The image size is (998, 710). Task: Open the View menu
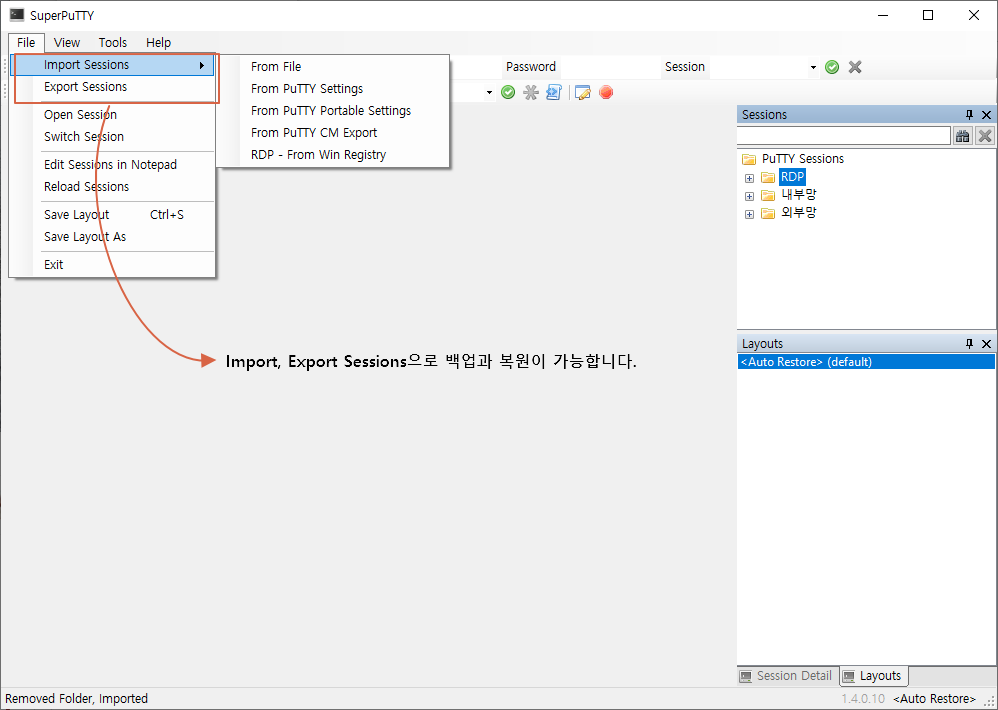pos(67,43)
